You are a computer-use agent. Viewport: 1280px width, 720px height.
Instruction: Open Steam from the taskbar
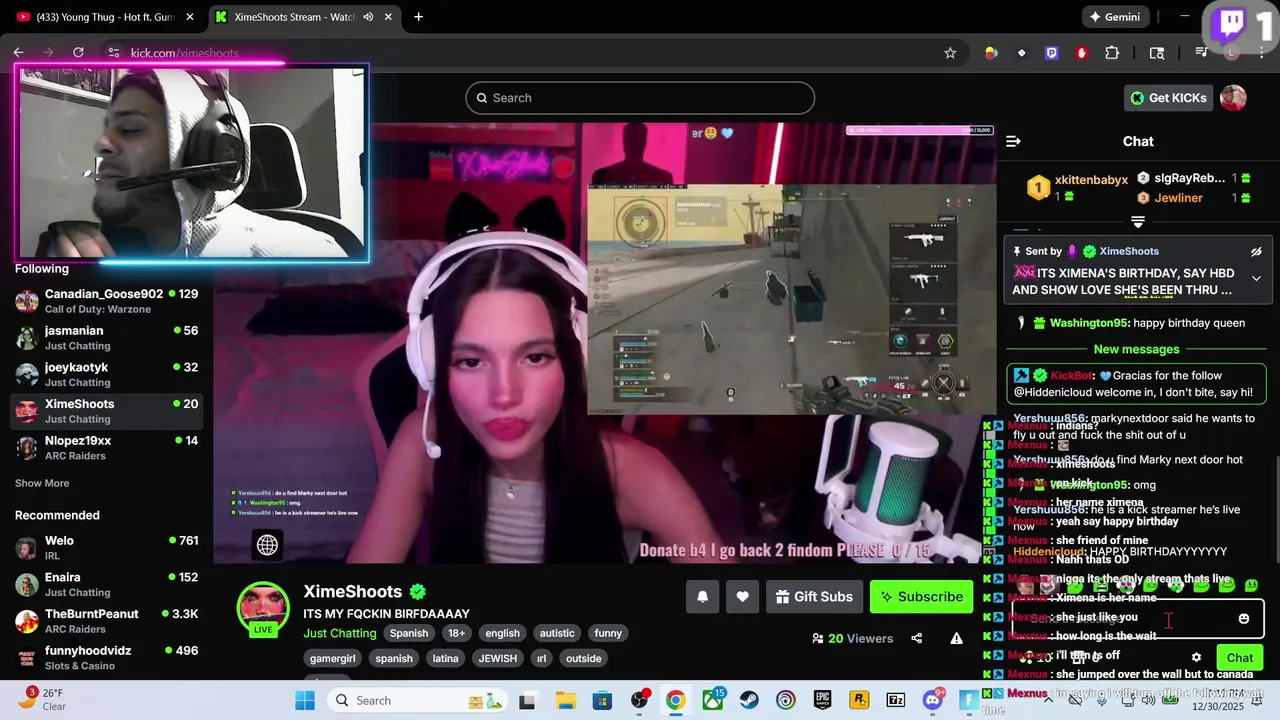click(749, 700)
